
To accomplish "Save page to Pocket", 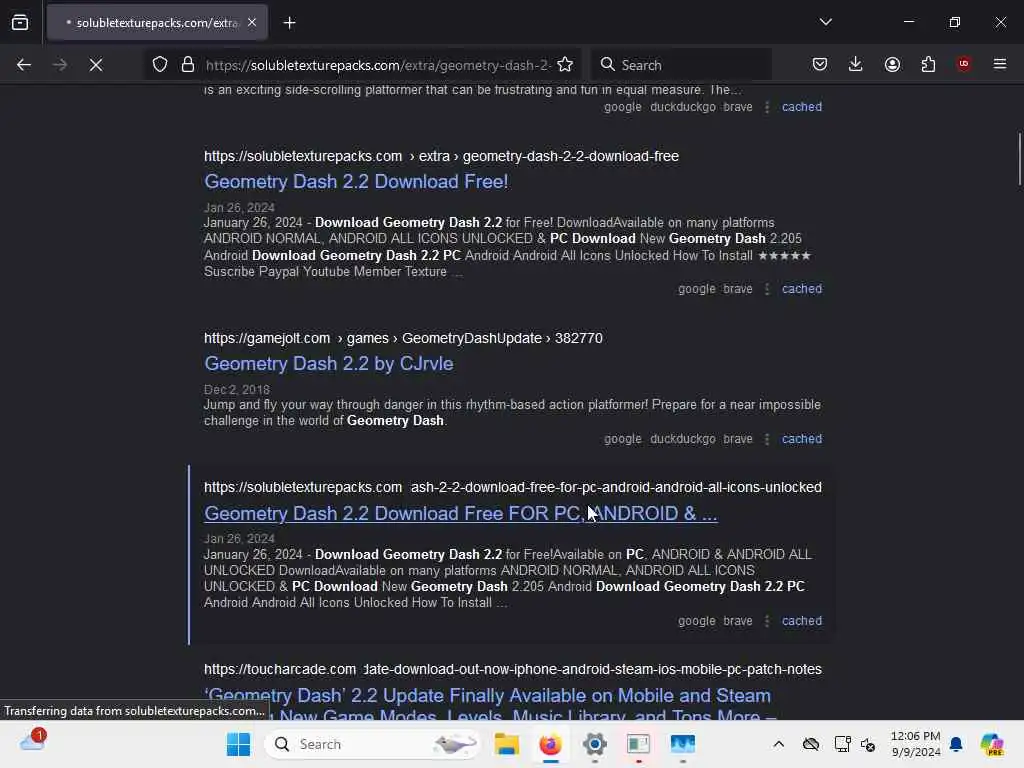I will [820, 64].
